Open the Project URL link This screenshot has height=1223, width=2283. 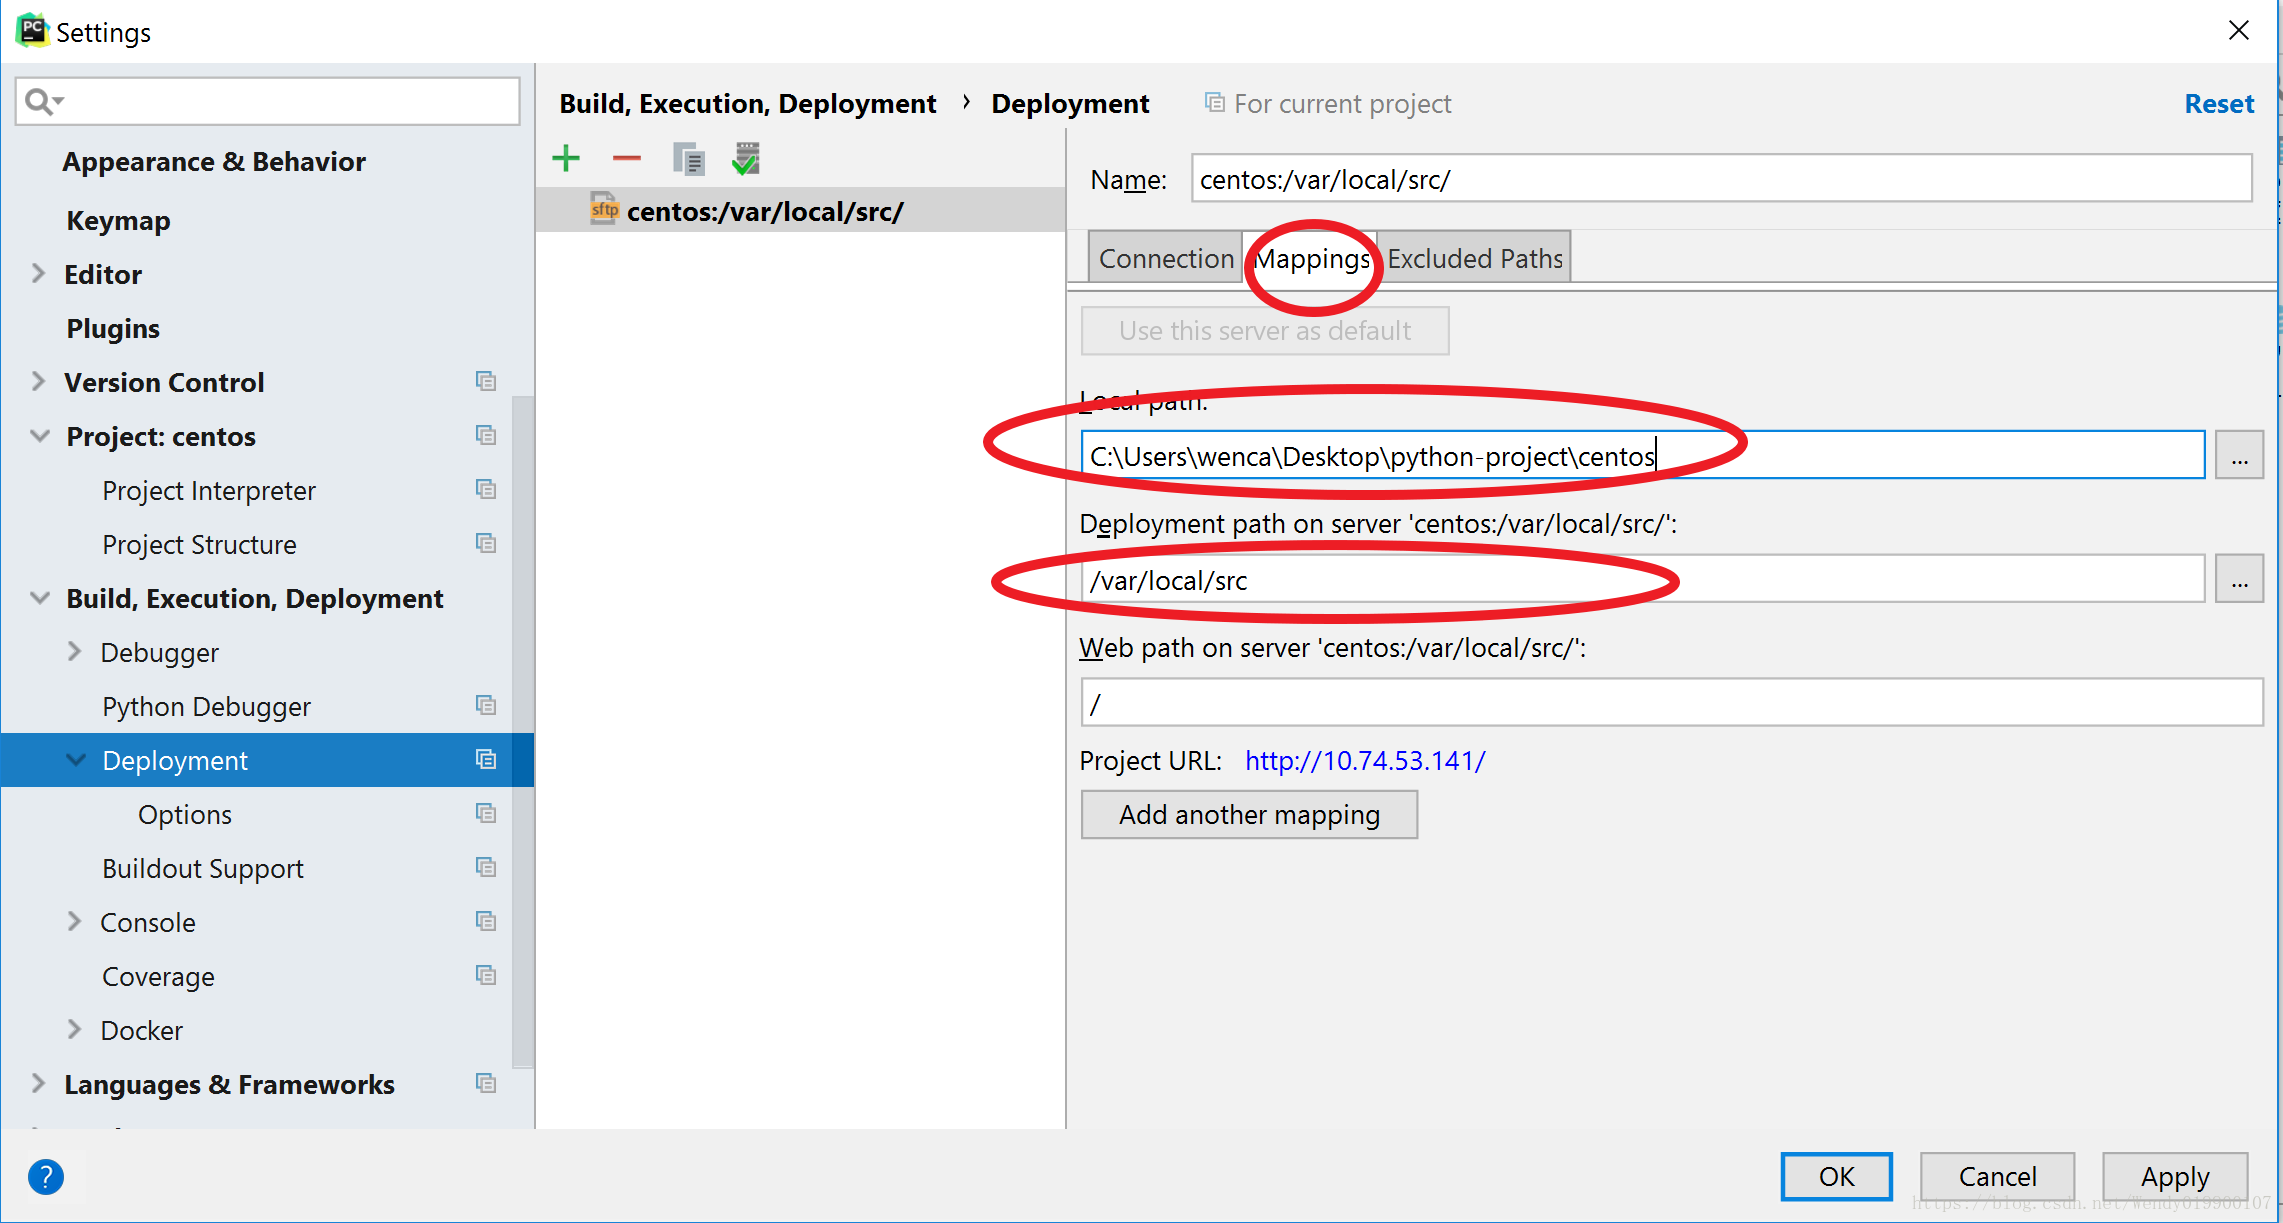(1365, 761)
